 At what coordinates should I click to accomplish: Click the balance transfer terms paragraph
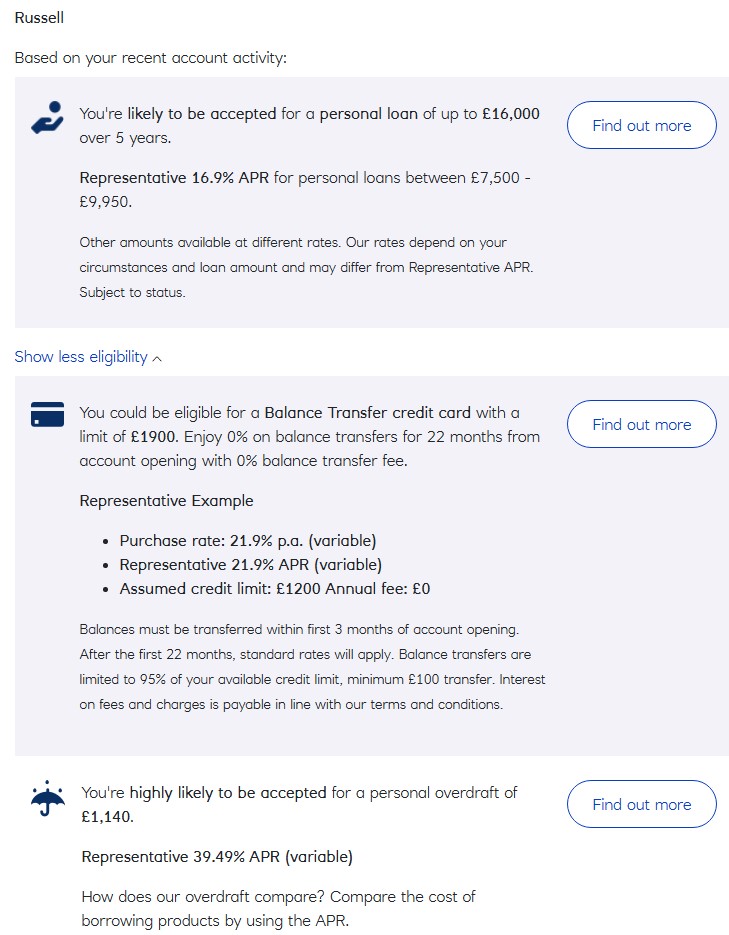point(312,667)
